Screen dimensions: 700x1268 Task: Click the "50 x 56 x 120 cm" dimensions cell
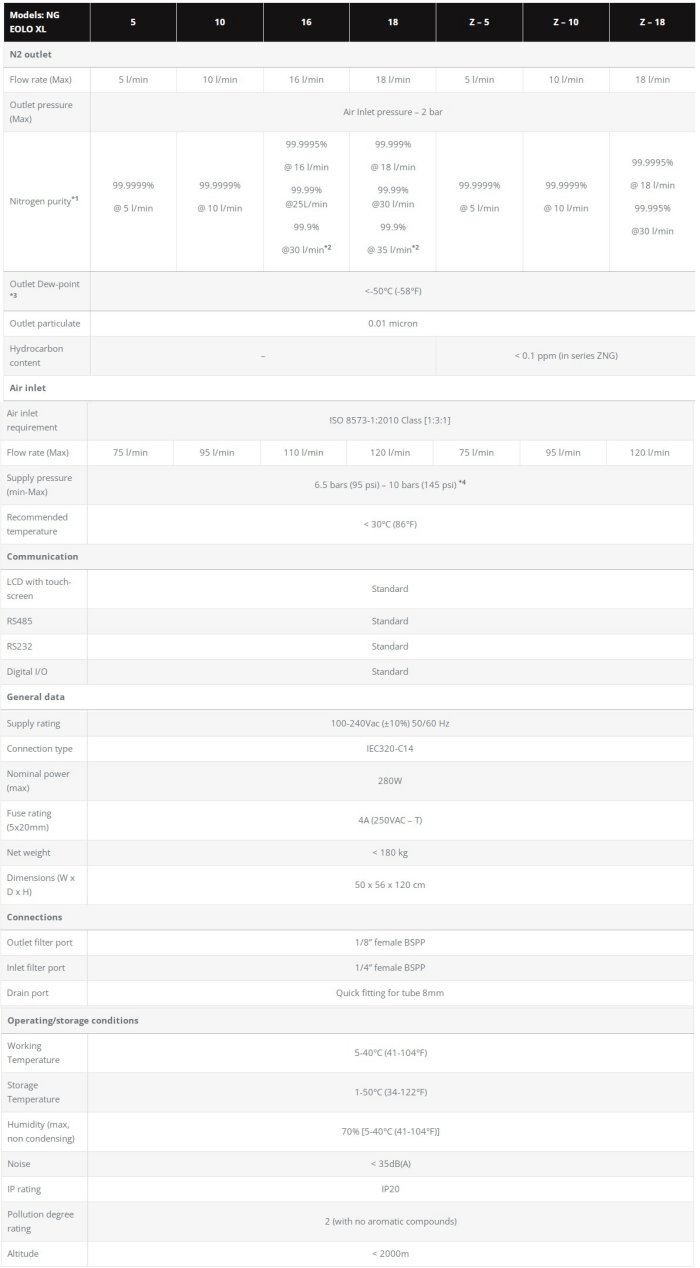(x=389, y=885)
